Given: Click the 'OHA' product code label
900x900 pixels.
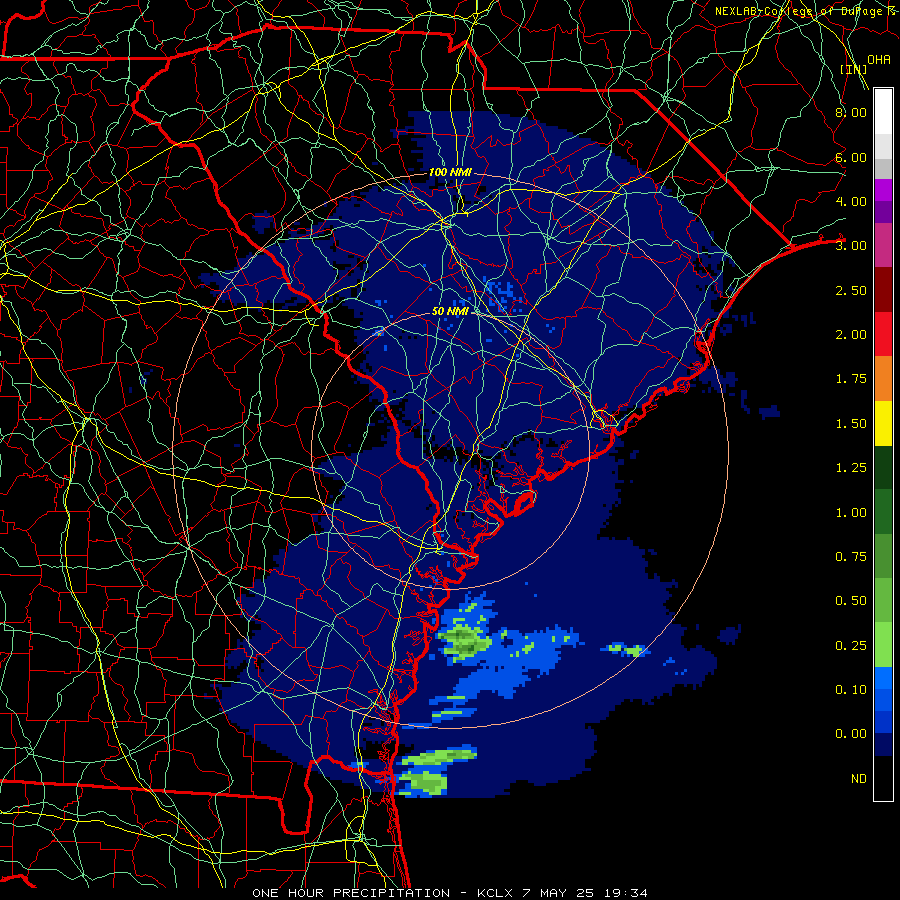Looking at the screenshot, I should point(879,59).
